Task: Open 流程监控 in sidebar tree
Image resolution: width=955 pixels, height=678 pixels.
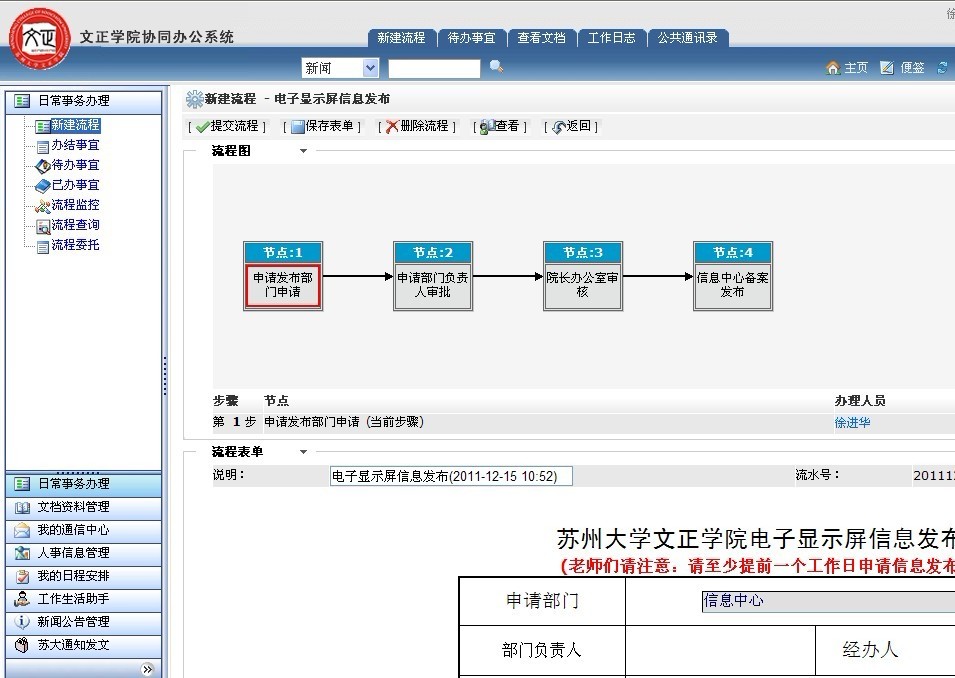Action: click(x=75, y=205)
